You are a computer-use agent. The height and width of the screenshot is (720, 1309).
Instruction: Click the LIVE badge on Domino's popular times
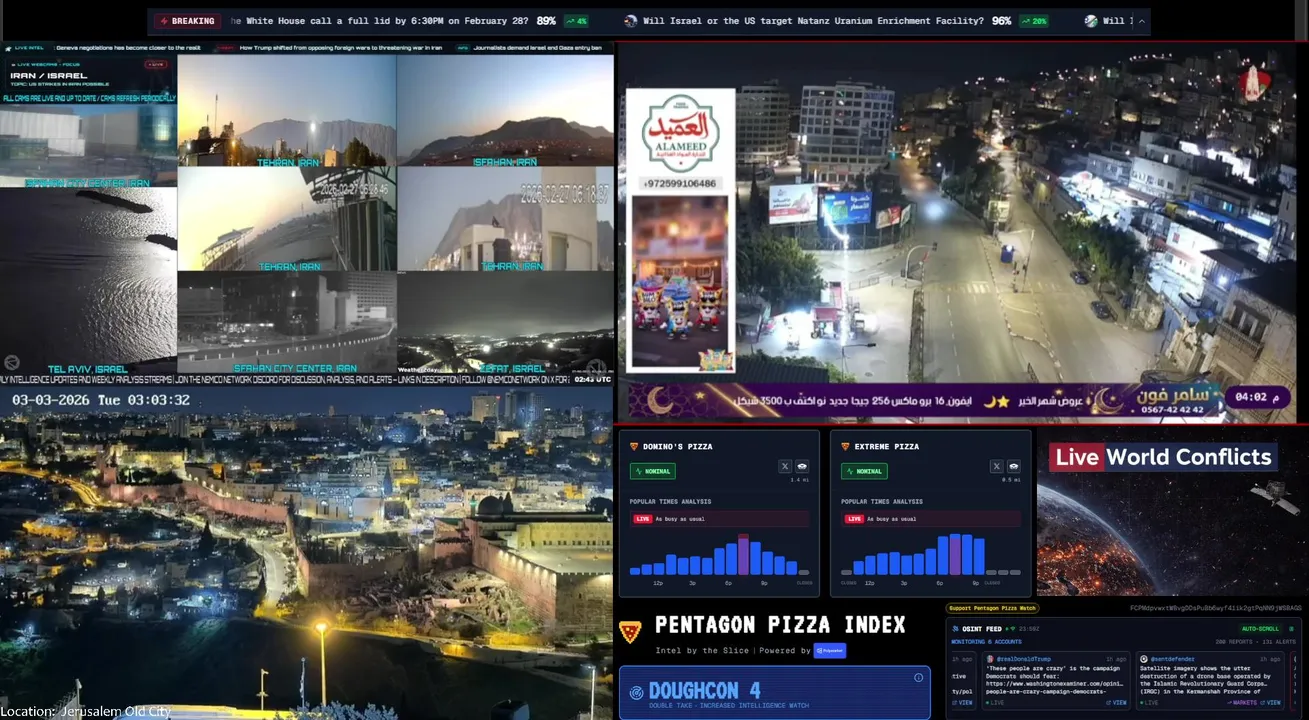tap(642, 519)
